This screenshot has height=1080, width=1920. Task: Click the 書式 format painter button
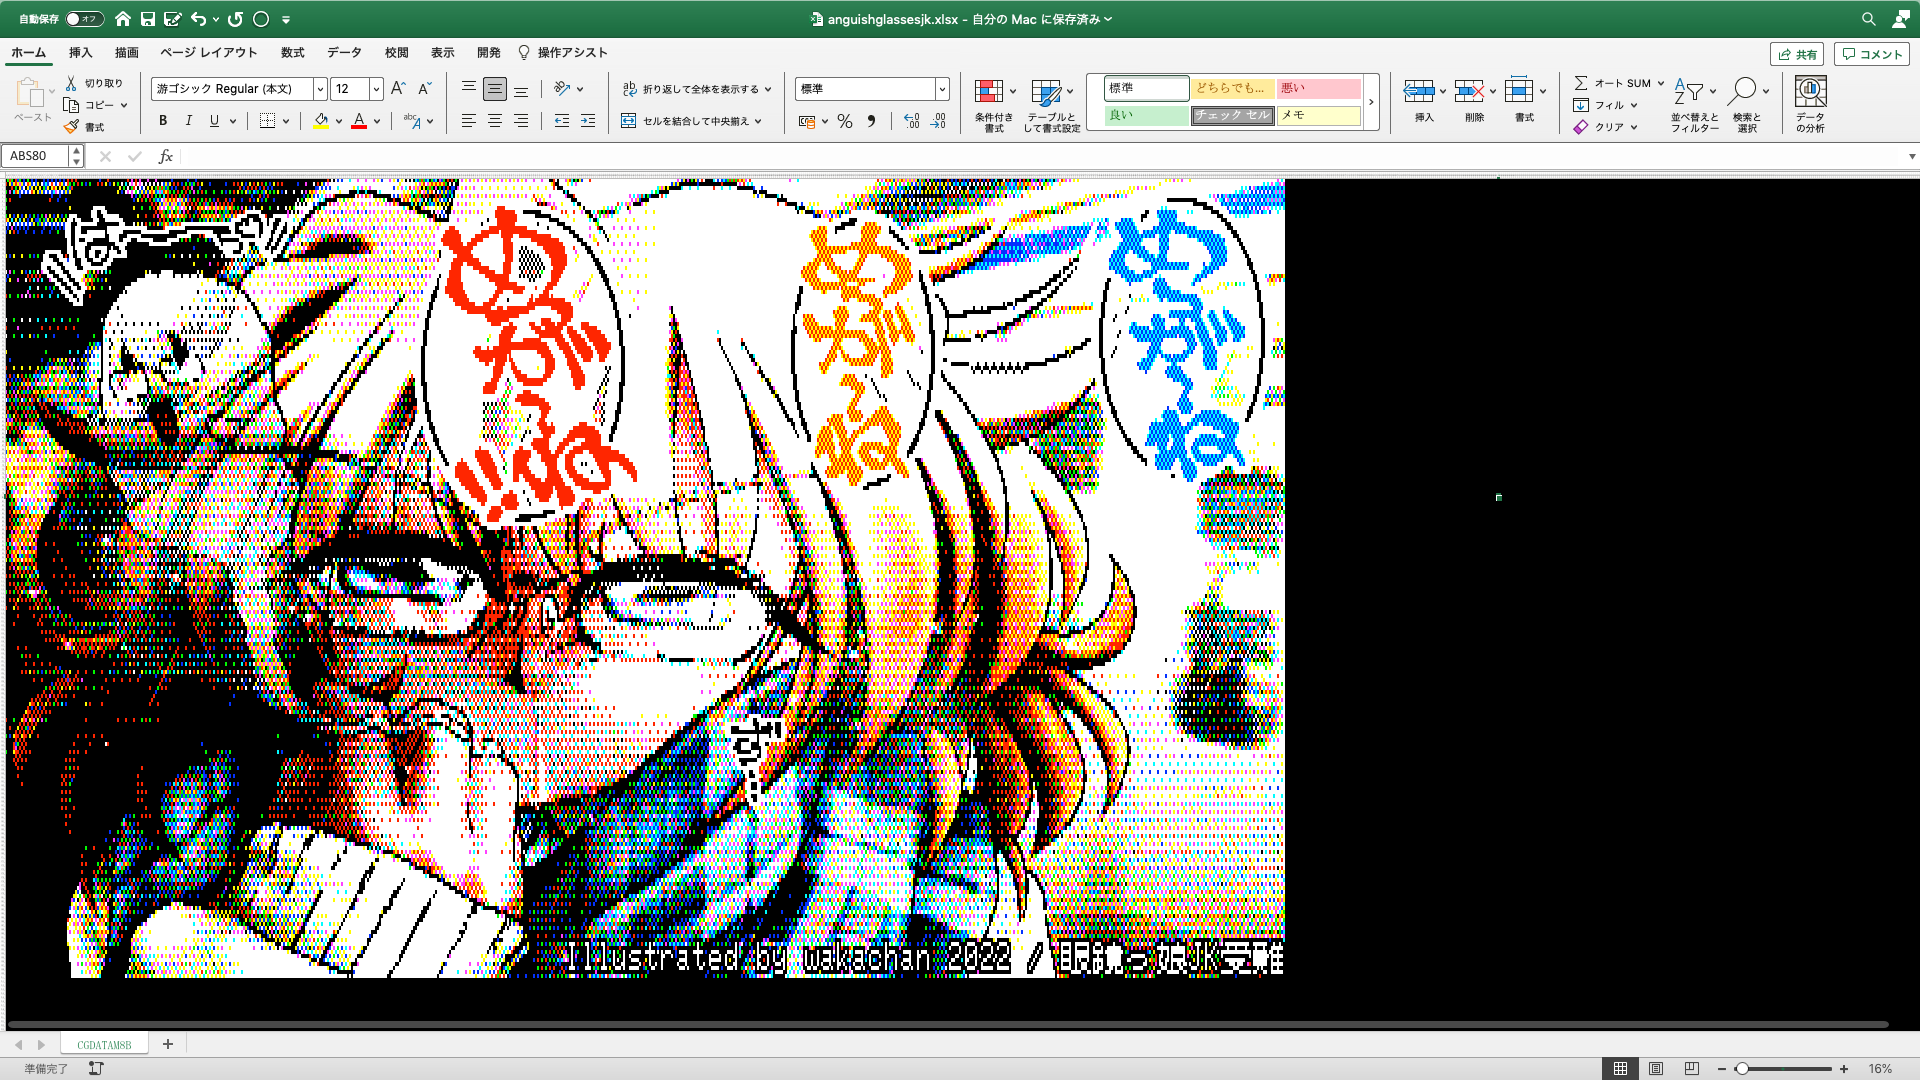pyautogui.click(x=85, y=127)
